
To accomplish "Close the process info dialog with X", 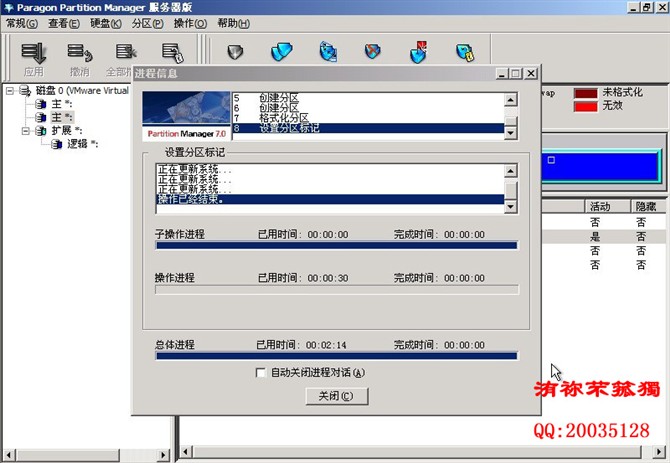I will click(x=530, y=73).
